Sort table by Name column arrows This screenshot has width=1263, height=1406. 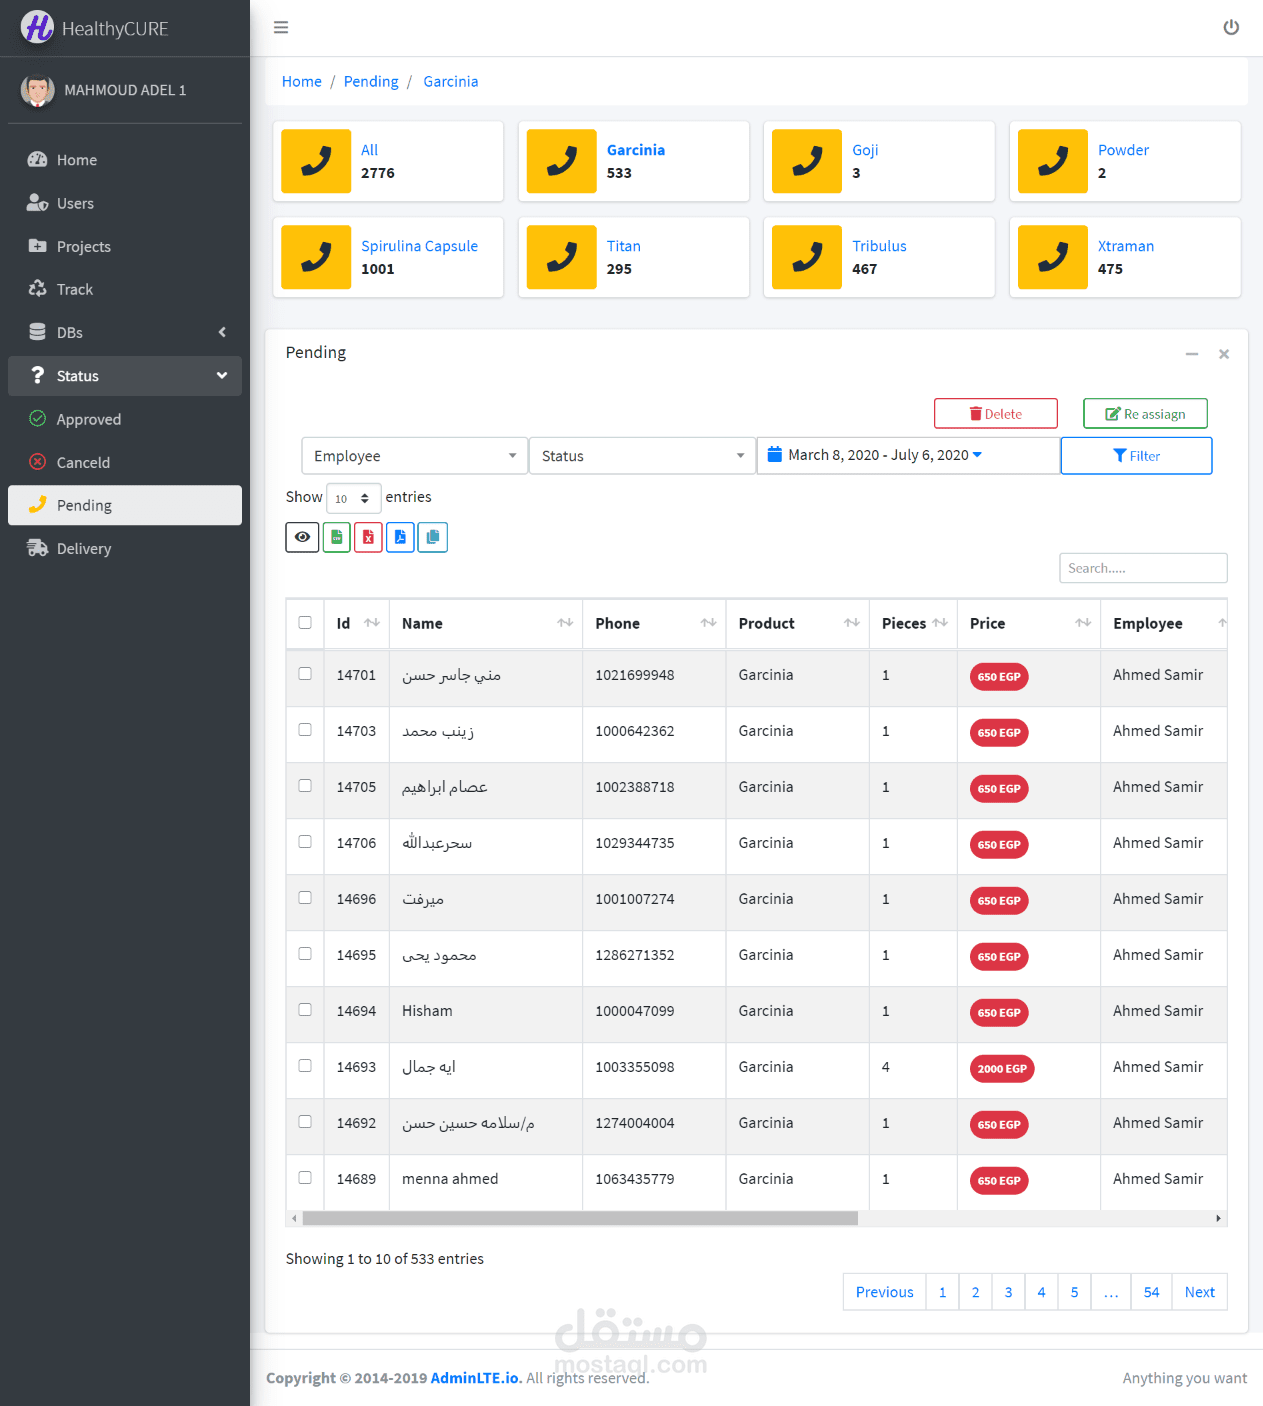click(565, 623)
